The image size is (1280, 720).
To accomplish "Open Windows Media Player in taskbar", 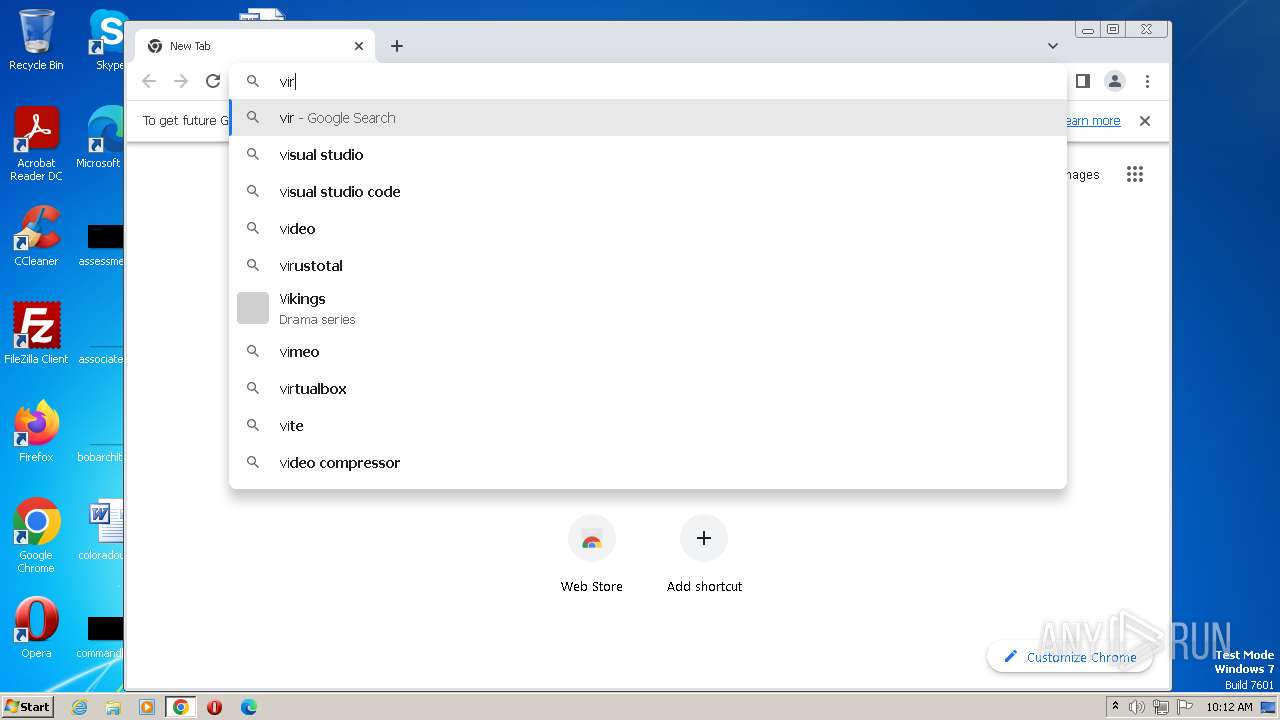I will coord(147,707).
